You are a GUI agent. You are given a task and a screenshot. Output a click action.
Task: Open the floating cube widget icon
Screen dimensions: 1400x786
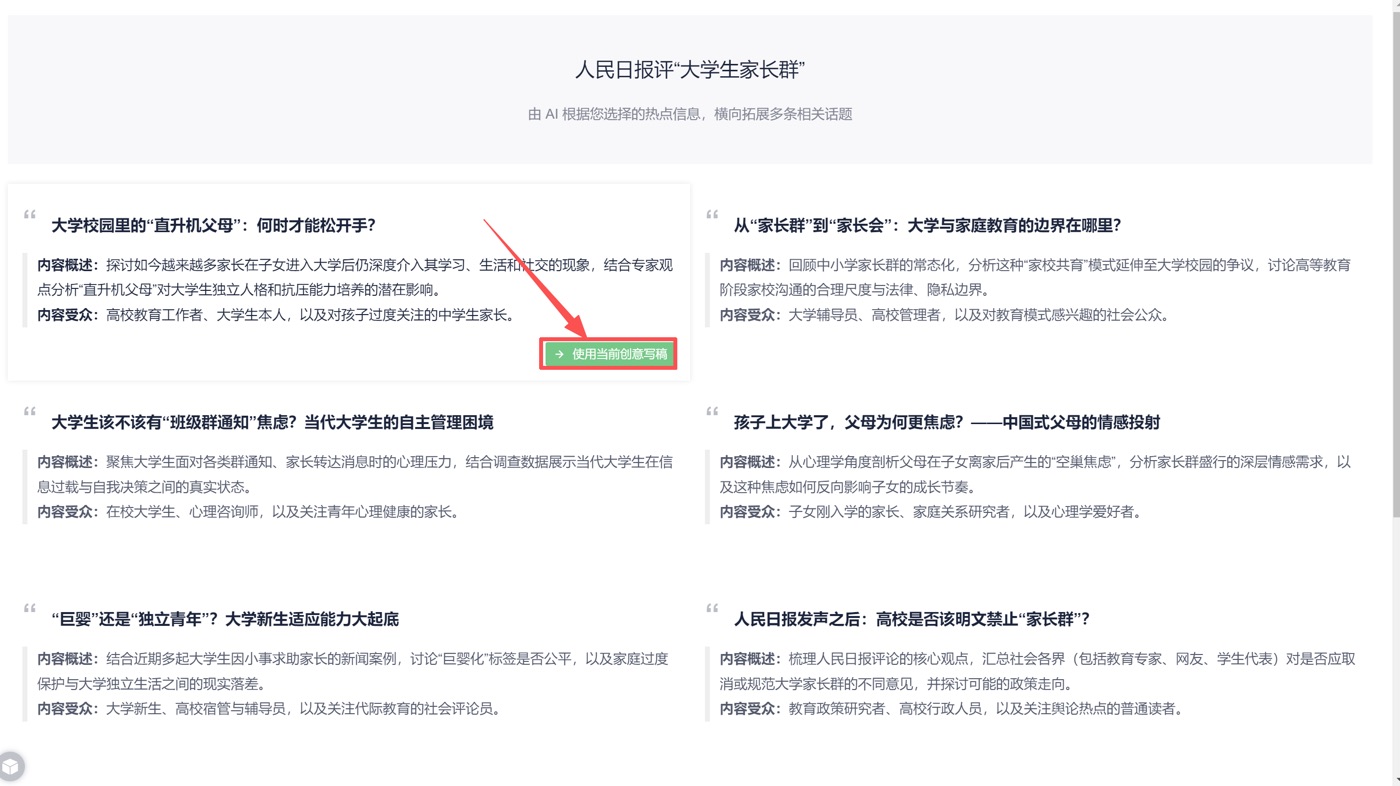pos(11,766)
